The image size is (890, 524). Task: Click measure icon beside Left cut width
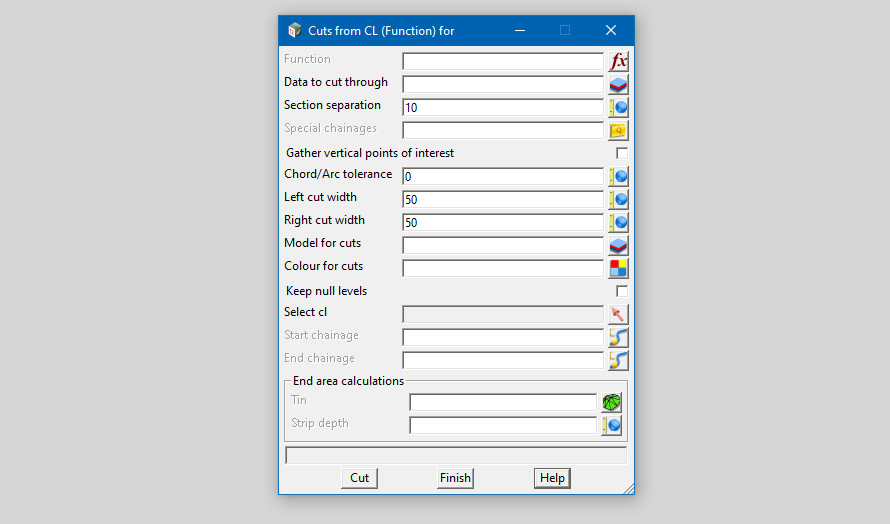point(618,199)
